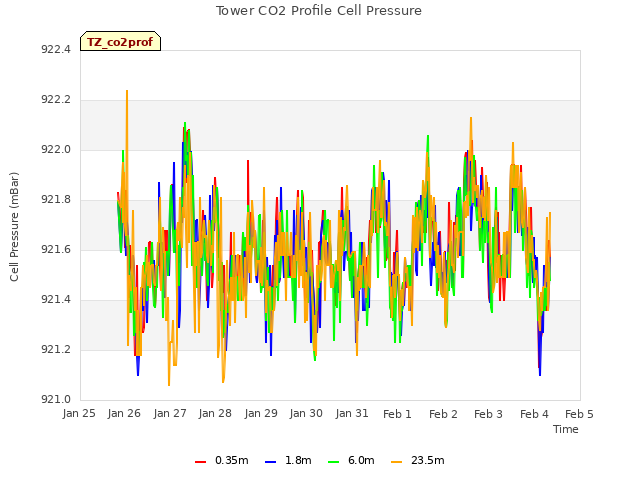
Task: Click the 921.2 y-axis label
Action: coord(56,350)
